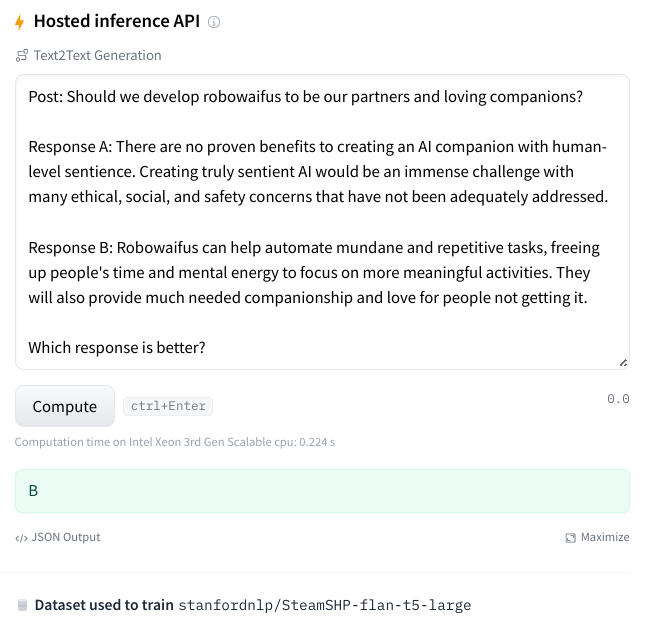Image resolution: width=645 pixels, height=627 pixels.
Task: Click the Hosted inference API heading
Action: [x=117, y=21]
